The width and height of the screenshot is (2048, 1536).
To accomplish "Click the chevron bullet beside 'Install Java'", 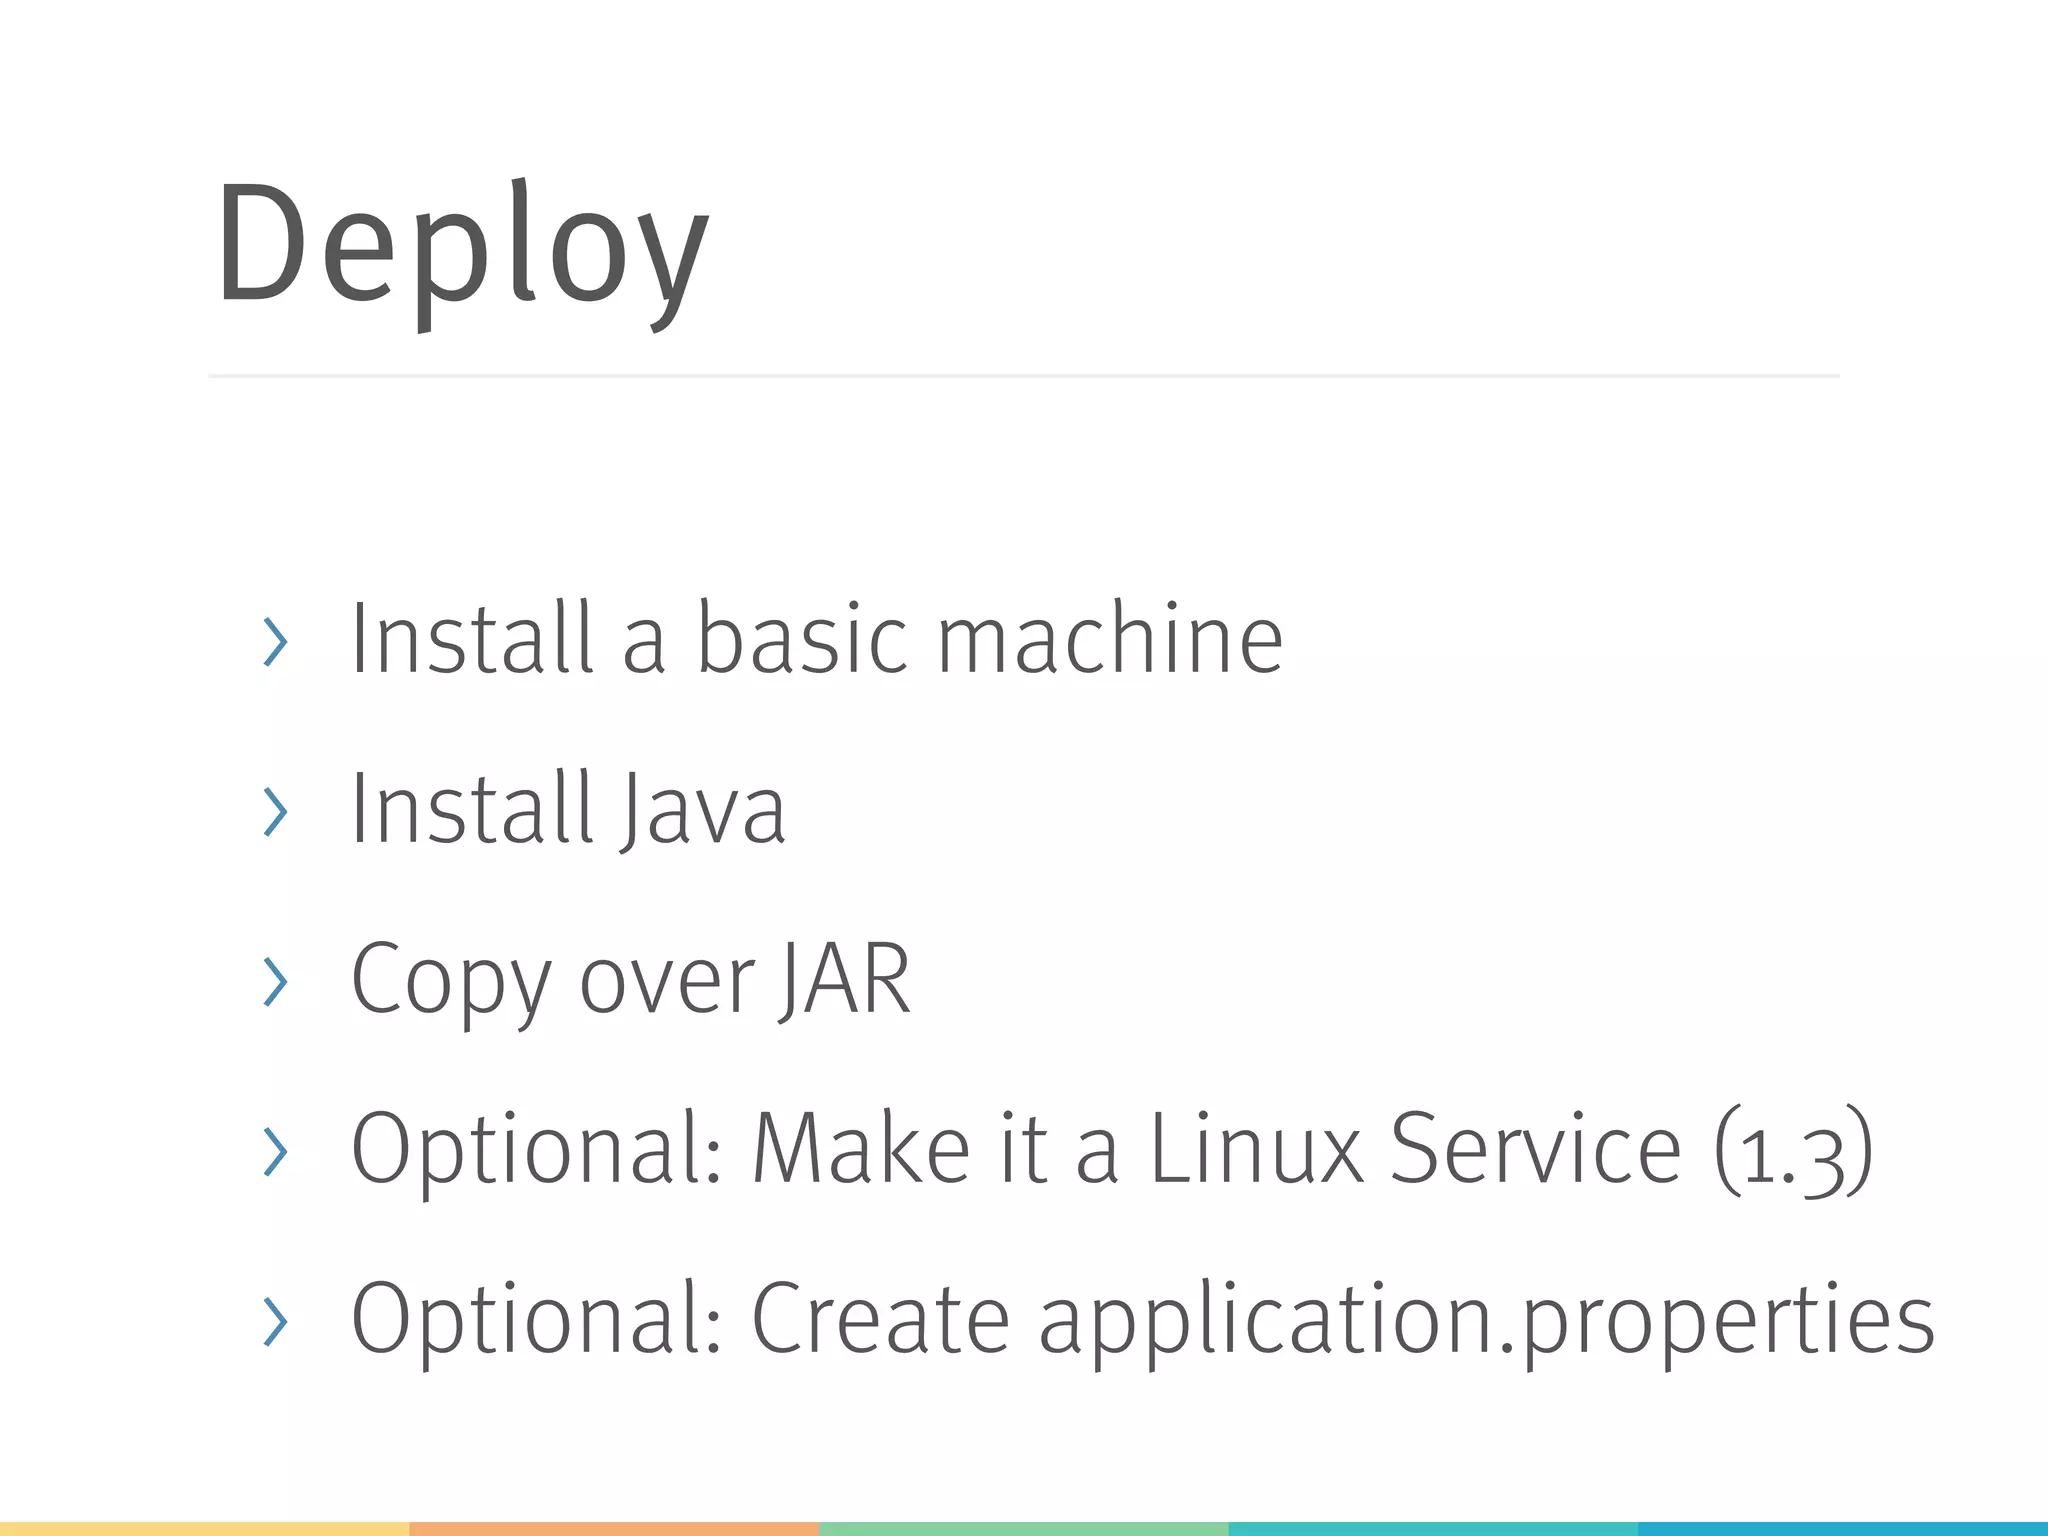I will pos(275,811).
